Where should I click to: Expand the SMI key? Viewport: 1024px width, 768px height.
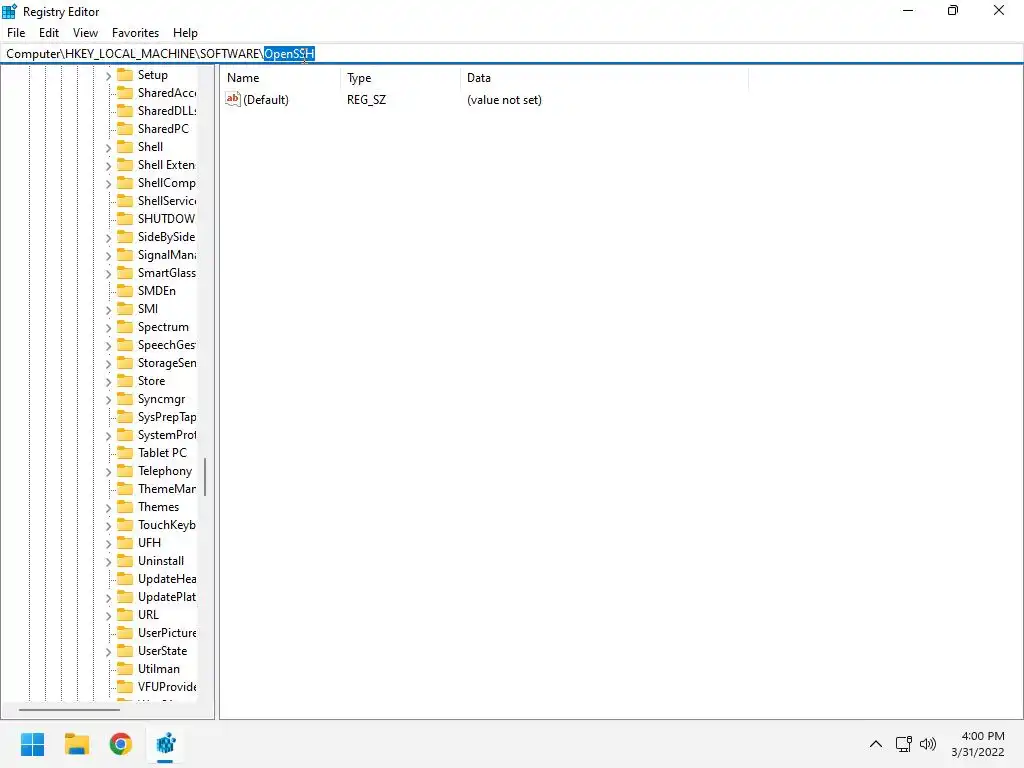click(108, 310)
